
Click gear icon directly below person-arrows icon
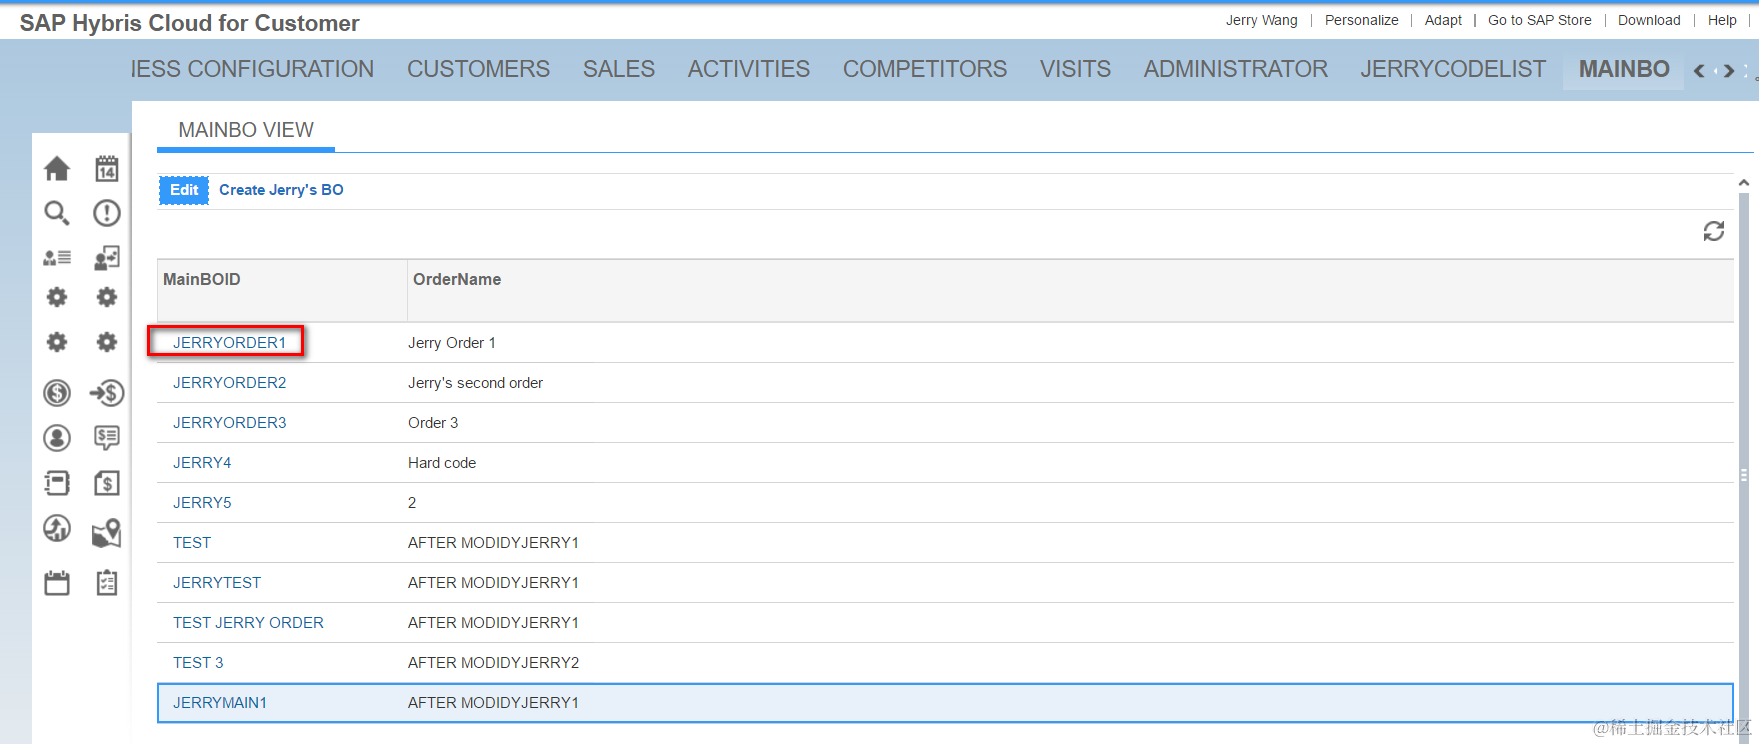click(106, 297)
